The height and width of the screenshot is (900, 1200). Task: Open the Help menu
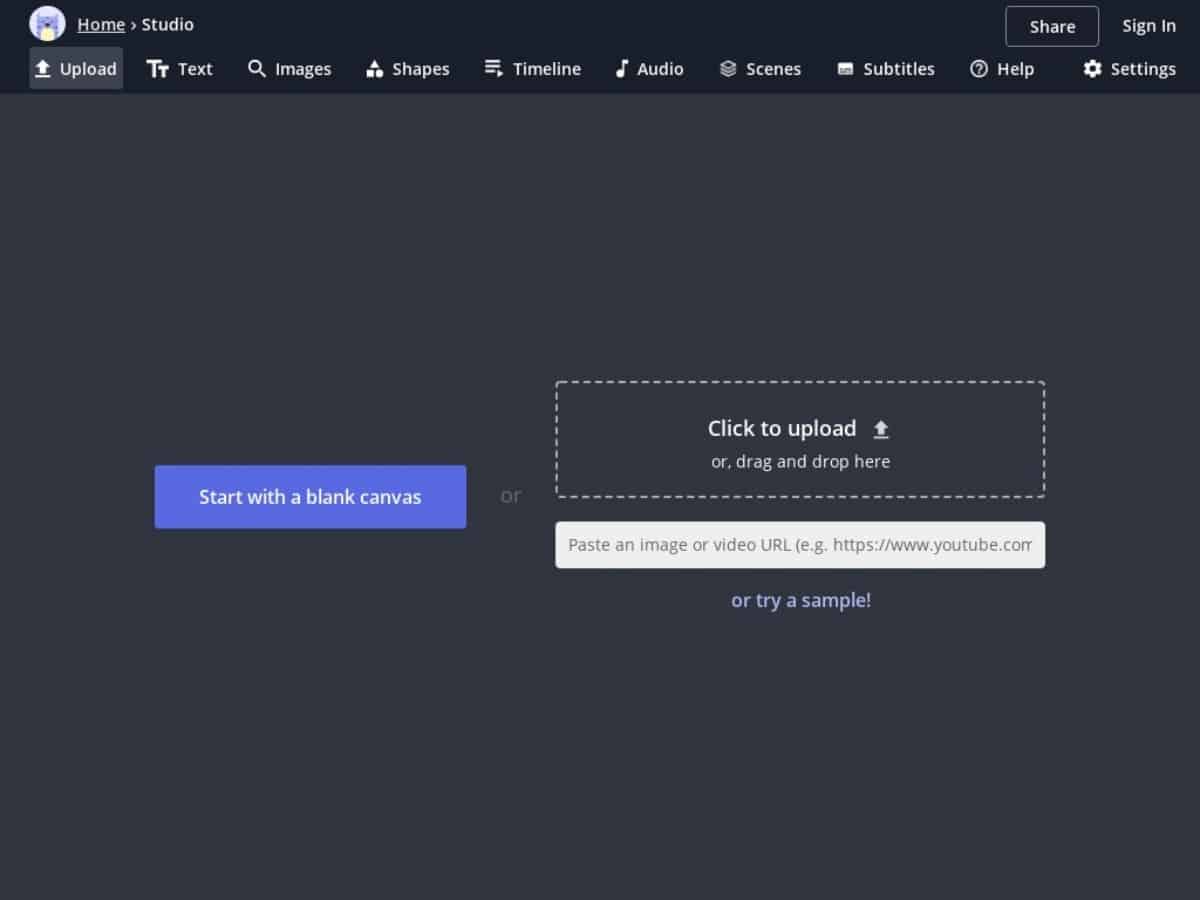click(1002, 68)
